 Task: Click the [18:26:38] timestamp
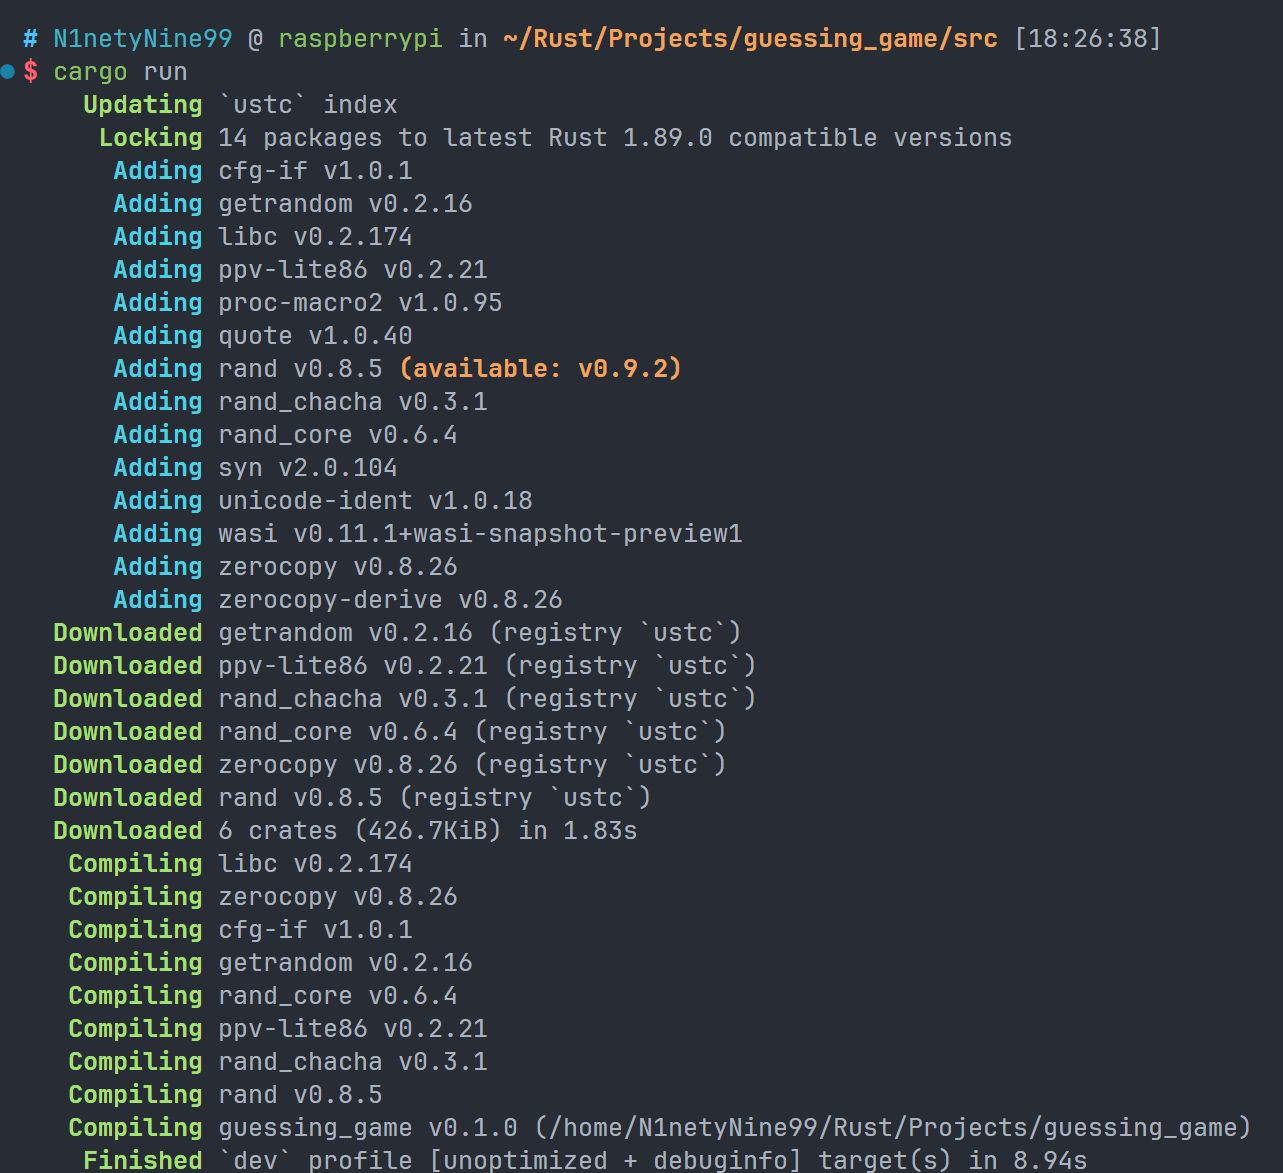(x=1088, y=39)
